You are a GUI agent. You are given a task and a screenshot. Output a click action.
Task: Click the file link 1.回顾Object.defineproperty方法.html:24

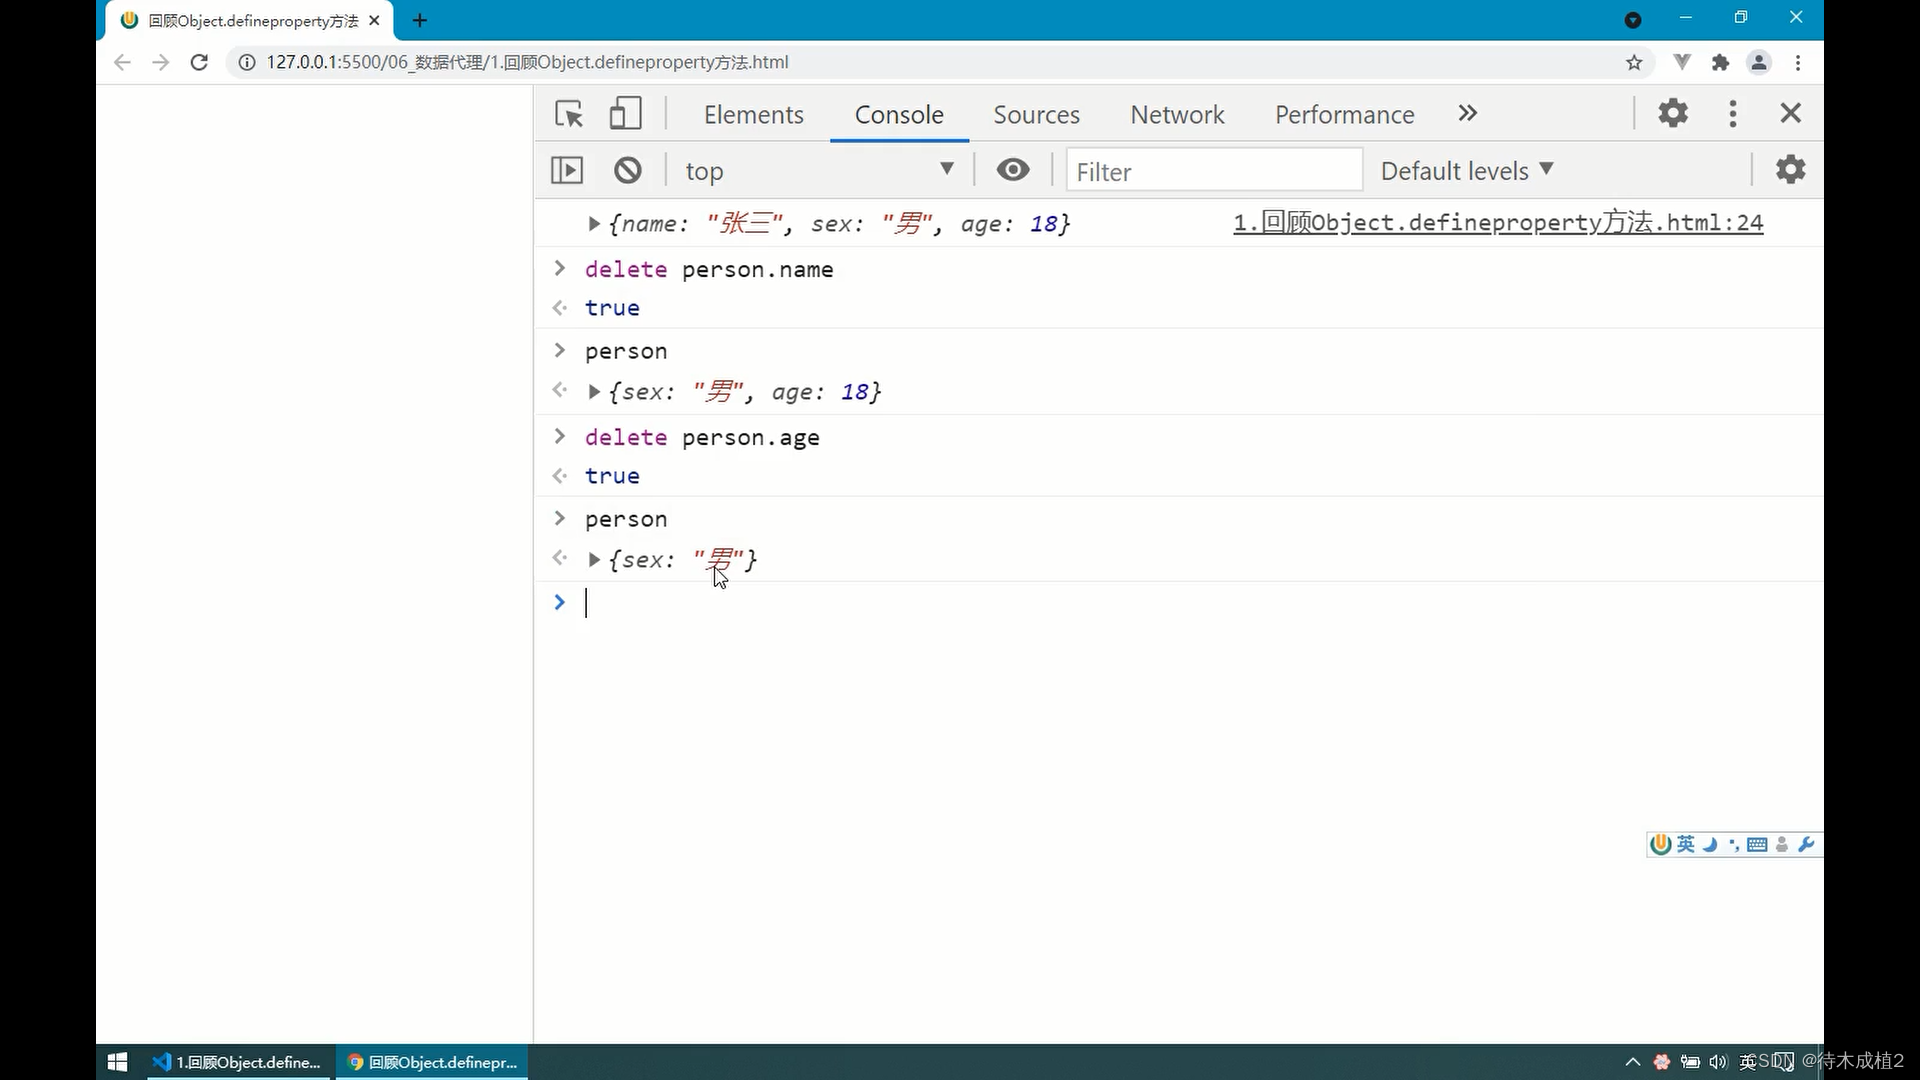(x=1497, y=222)
